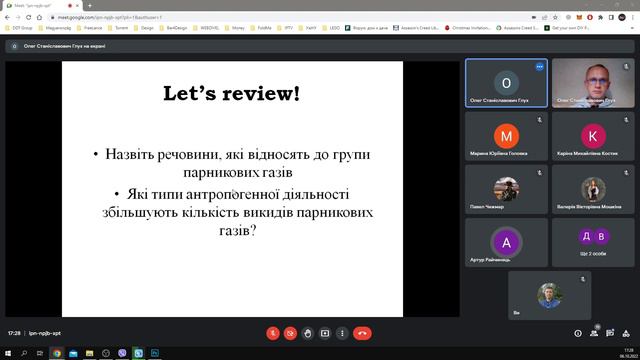The image size is (640, 360).
Task: Select the participant tile with letter M
Action: 506,136
